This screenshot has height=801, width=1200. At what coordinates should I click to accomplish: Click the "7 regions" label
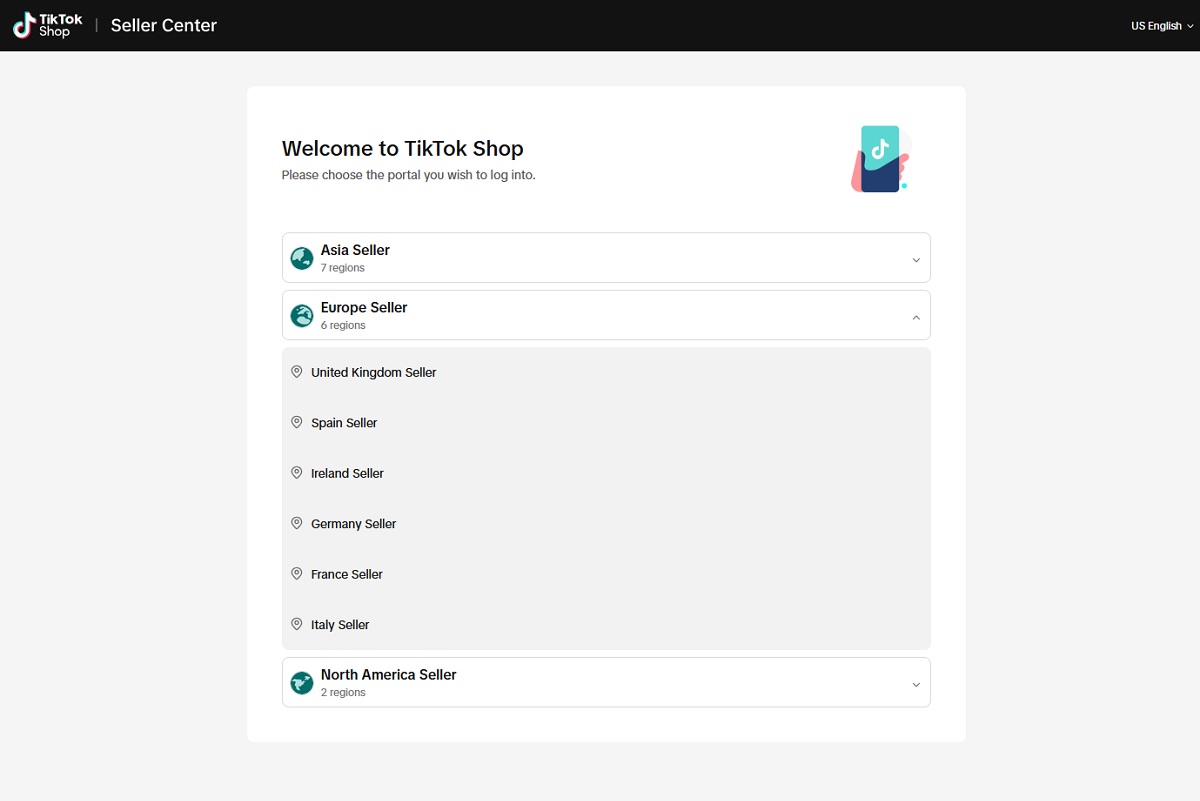pos(343,268)
